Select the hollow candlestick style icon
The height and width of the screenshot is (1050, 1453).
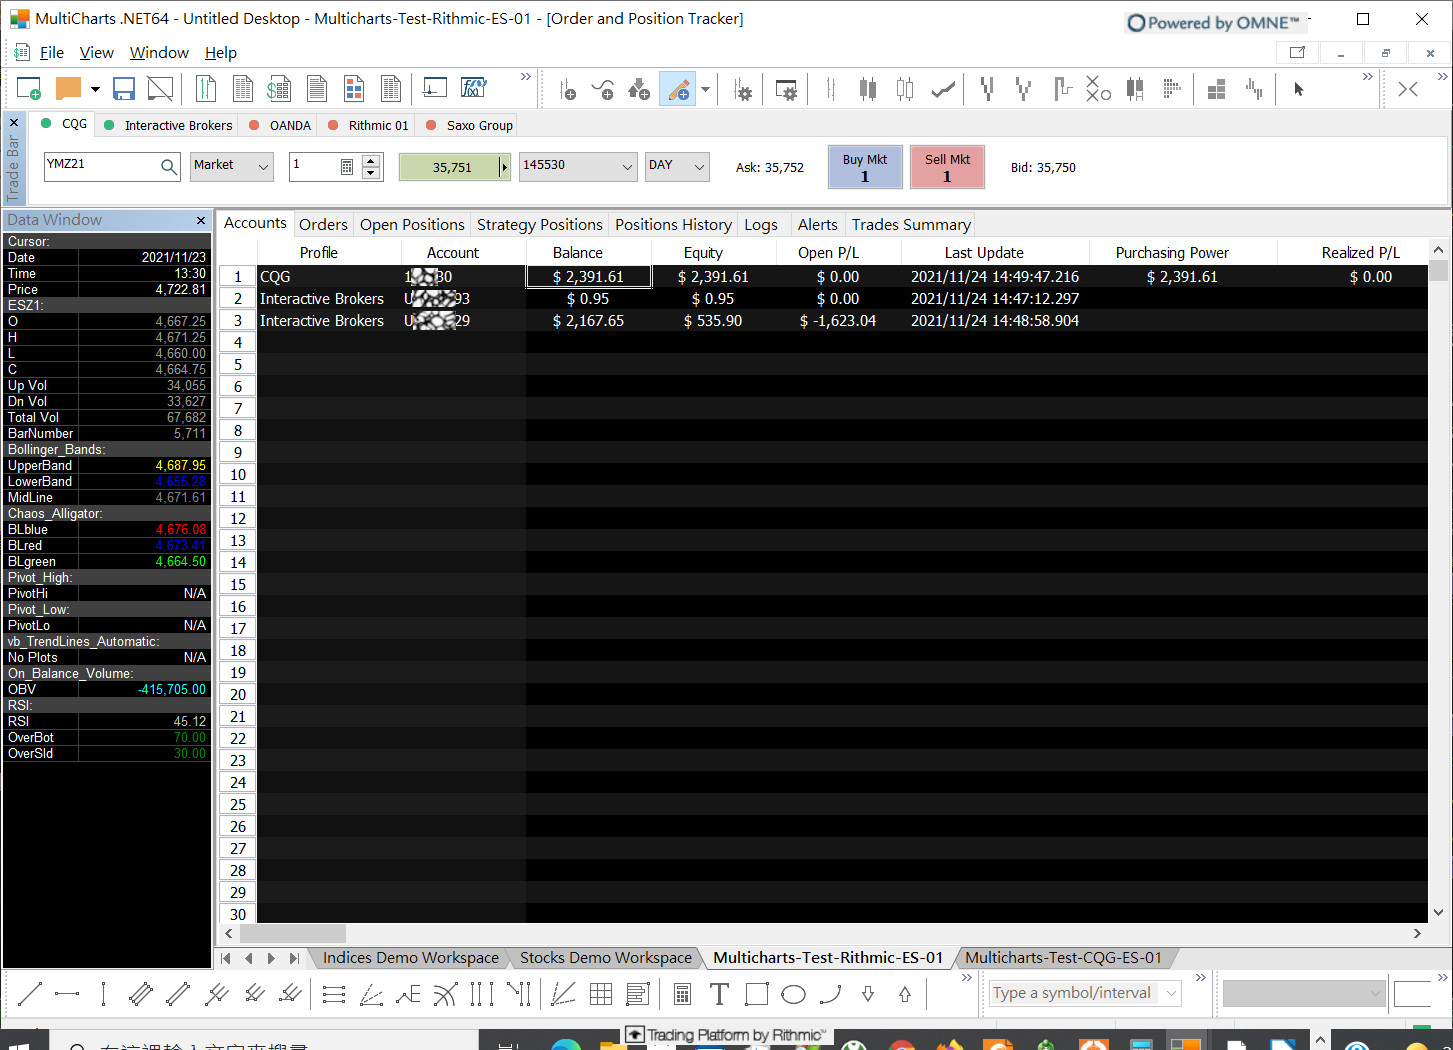(905, 90)
